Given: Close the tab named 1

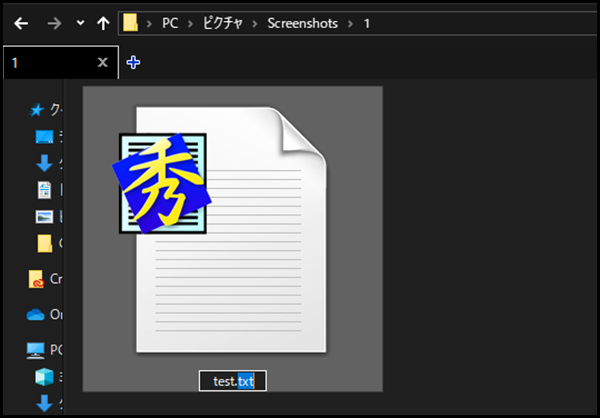Looking at the screenshot, I should pyautogui.click(x=102, y=62).
